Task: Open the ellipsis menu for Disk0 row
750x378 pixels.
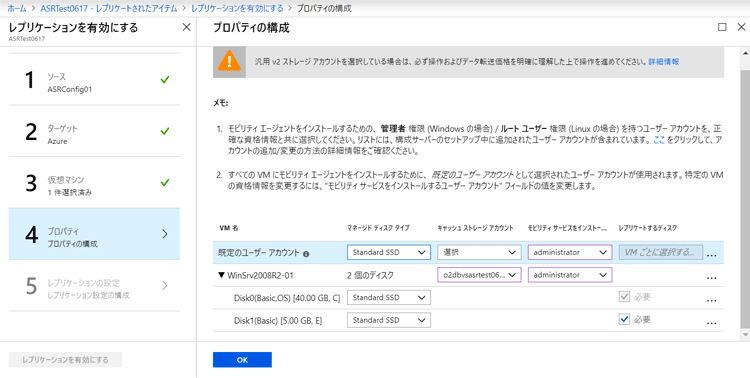Action: [x=711, y=299]
